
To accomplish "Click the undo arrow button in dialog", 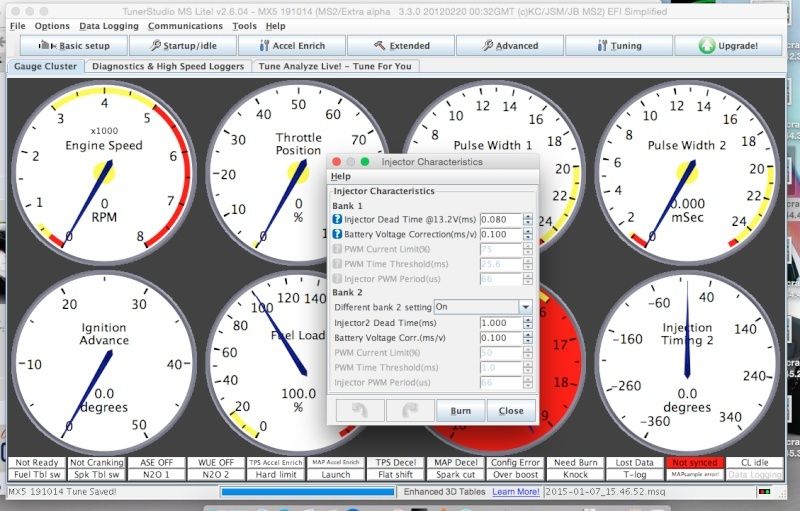I will point(360,411).
